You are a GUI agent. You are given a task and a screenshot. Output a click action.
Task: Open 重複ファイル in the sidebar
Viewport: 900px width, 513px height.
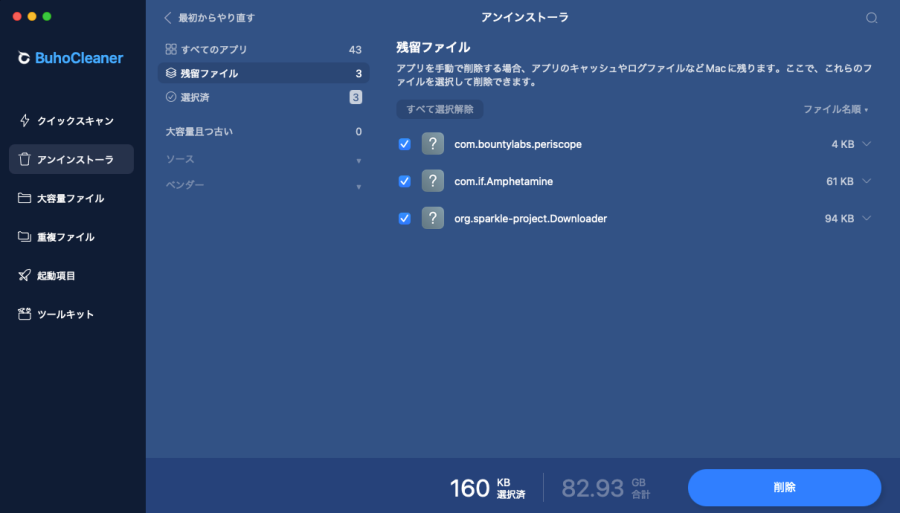[71, 236]
